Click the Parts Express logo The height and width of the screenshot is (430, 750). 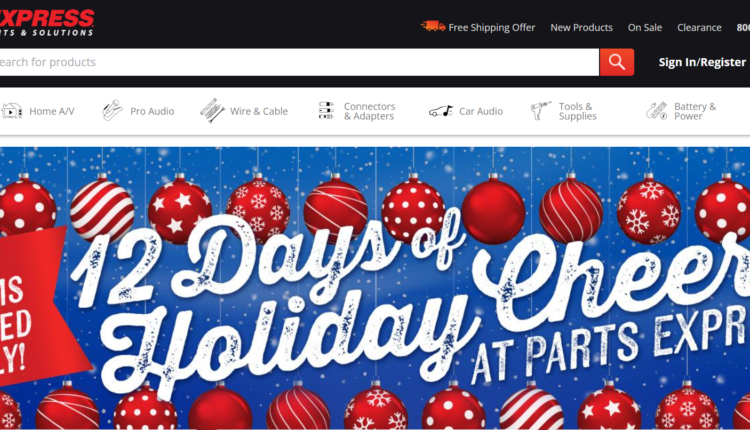[47, 22]
